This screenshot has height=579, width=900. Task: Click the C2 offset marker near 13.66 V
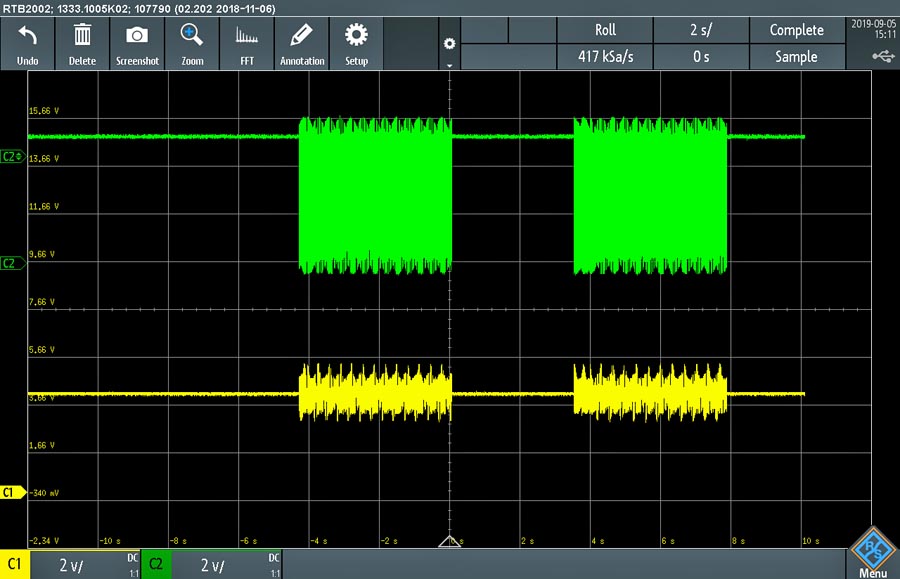pos(13,157)
